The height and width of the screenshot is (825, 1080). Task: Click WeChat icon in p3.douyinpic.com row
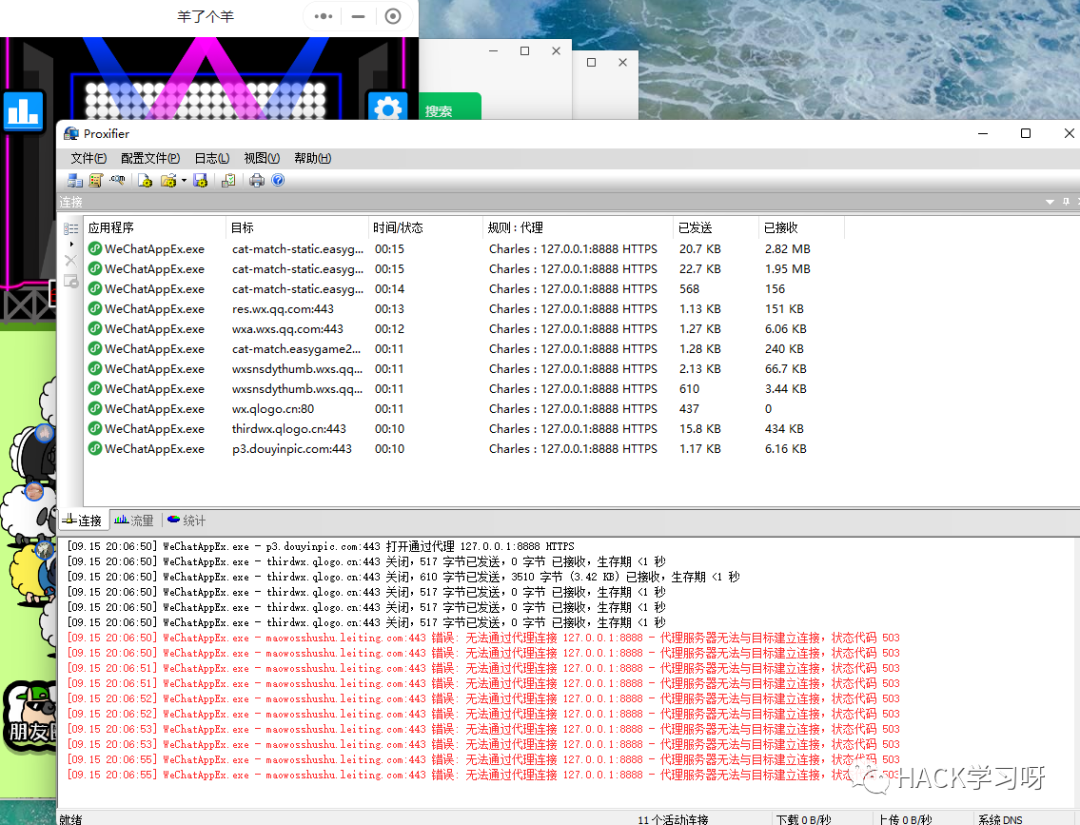pyautogui.click(x=95, y=448)
